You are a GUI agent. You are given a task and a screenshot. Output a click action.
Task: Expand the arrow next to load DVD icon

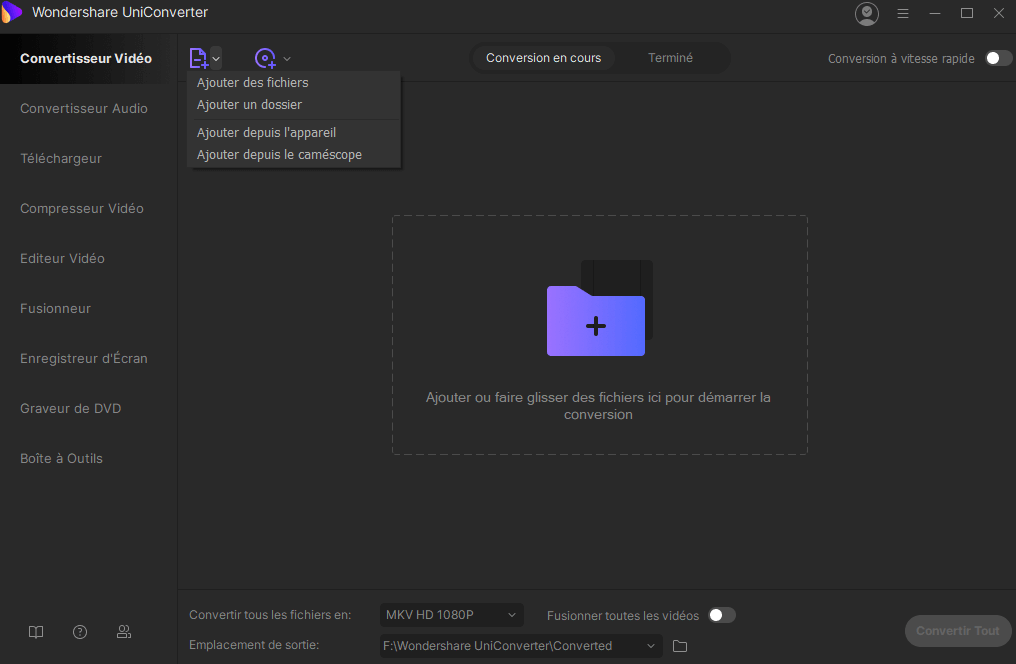click(x=287, y=59)
